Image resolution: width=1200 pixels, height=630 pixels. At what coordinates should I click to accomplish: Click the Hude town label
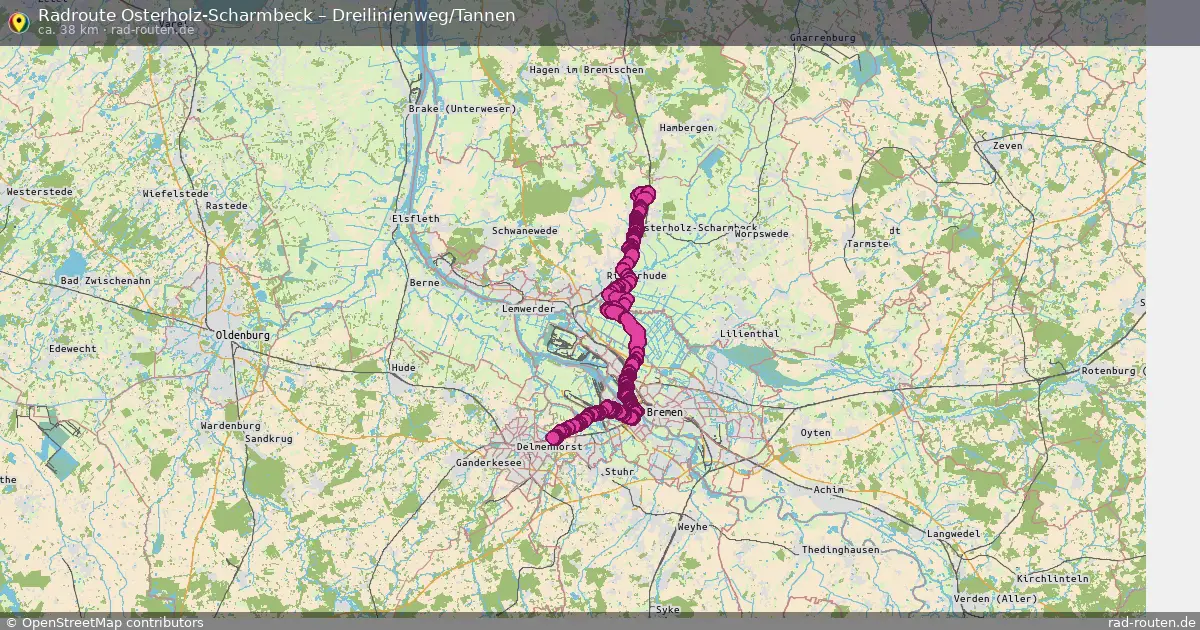(403, 368)
